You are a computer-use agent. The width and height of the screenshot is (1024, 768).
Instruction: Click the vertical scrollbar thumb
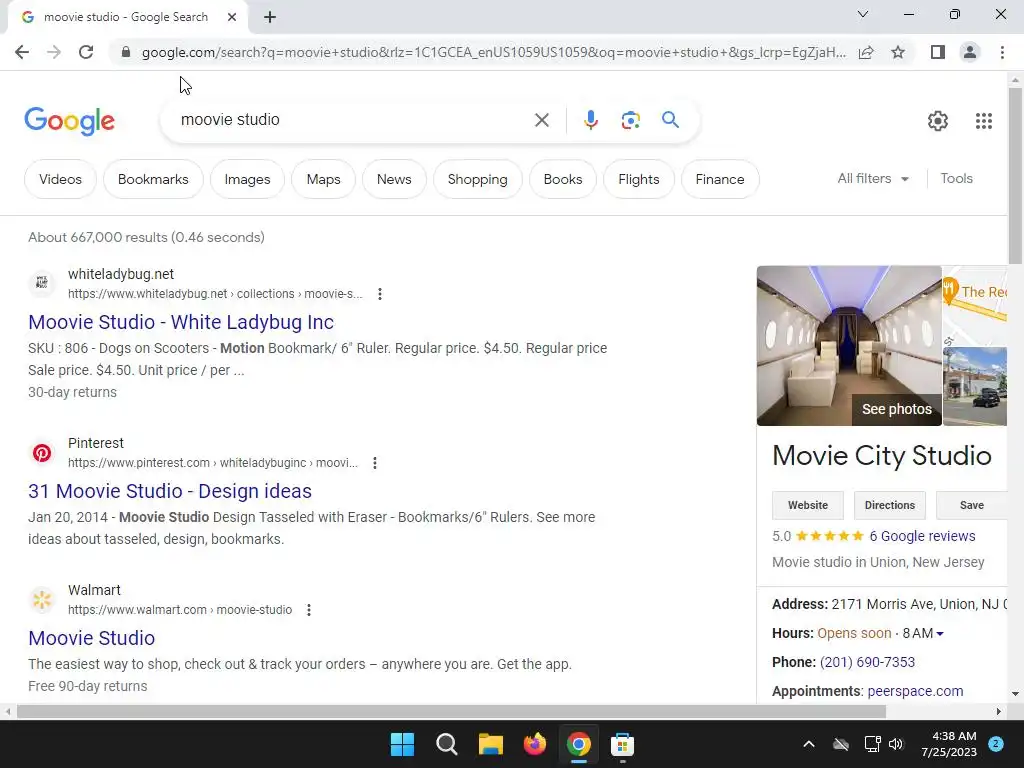coord(1015,176)
